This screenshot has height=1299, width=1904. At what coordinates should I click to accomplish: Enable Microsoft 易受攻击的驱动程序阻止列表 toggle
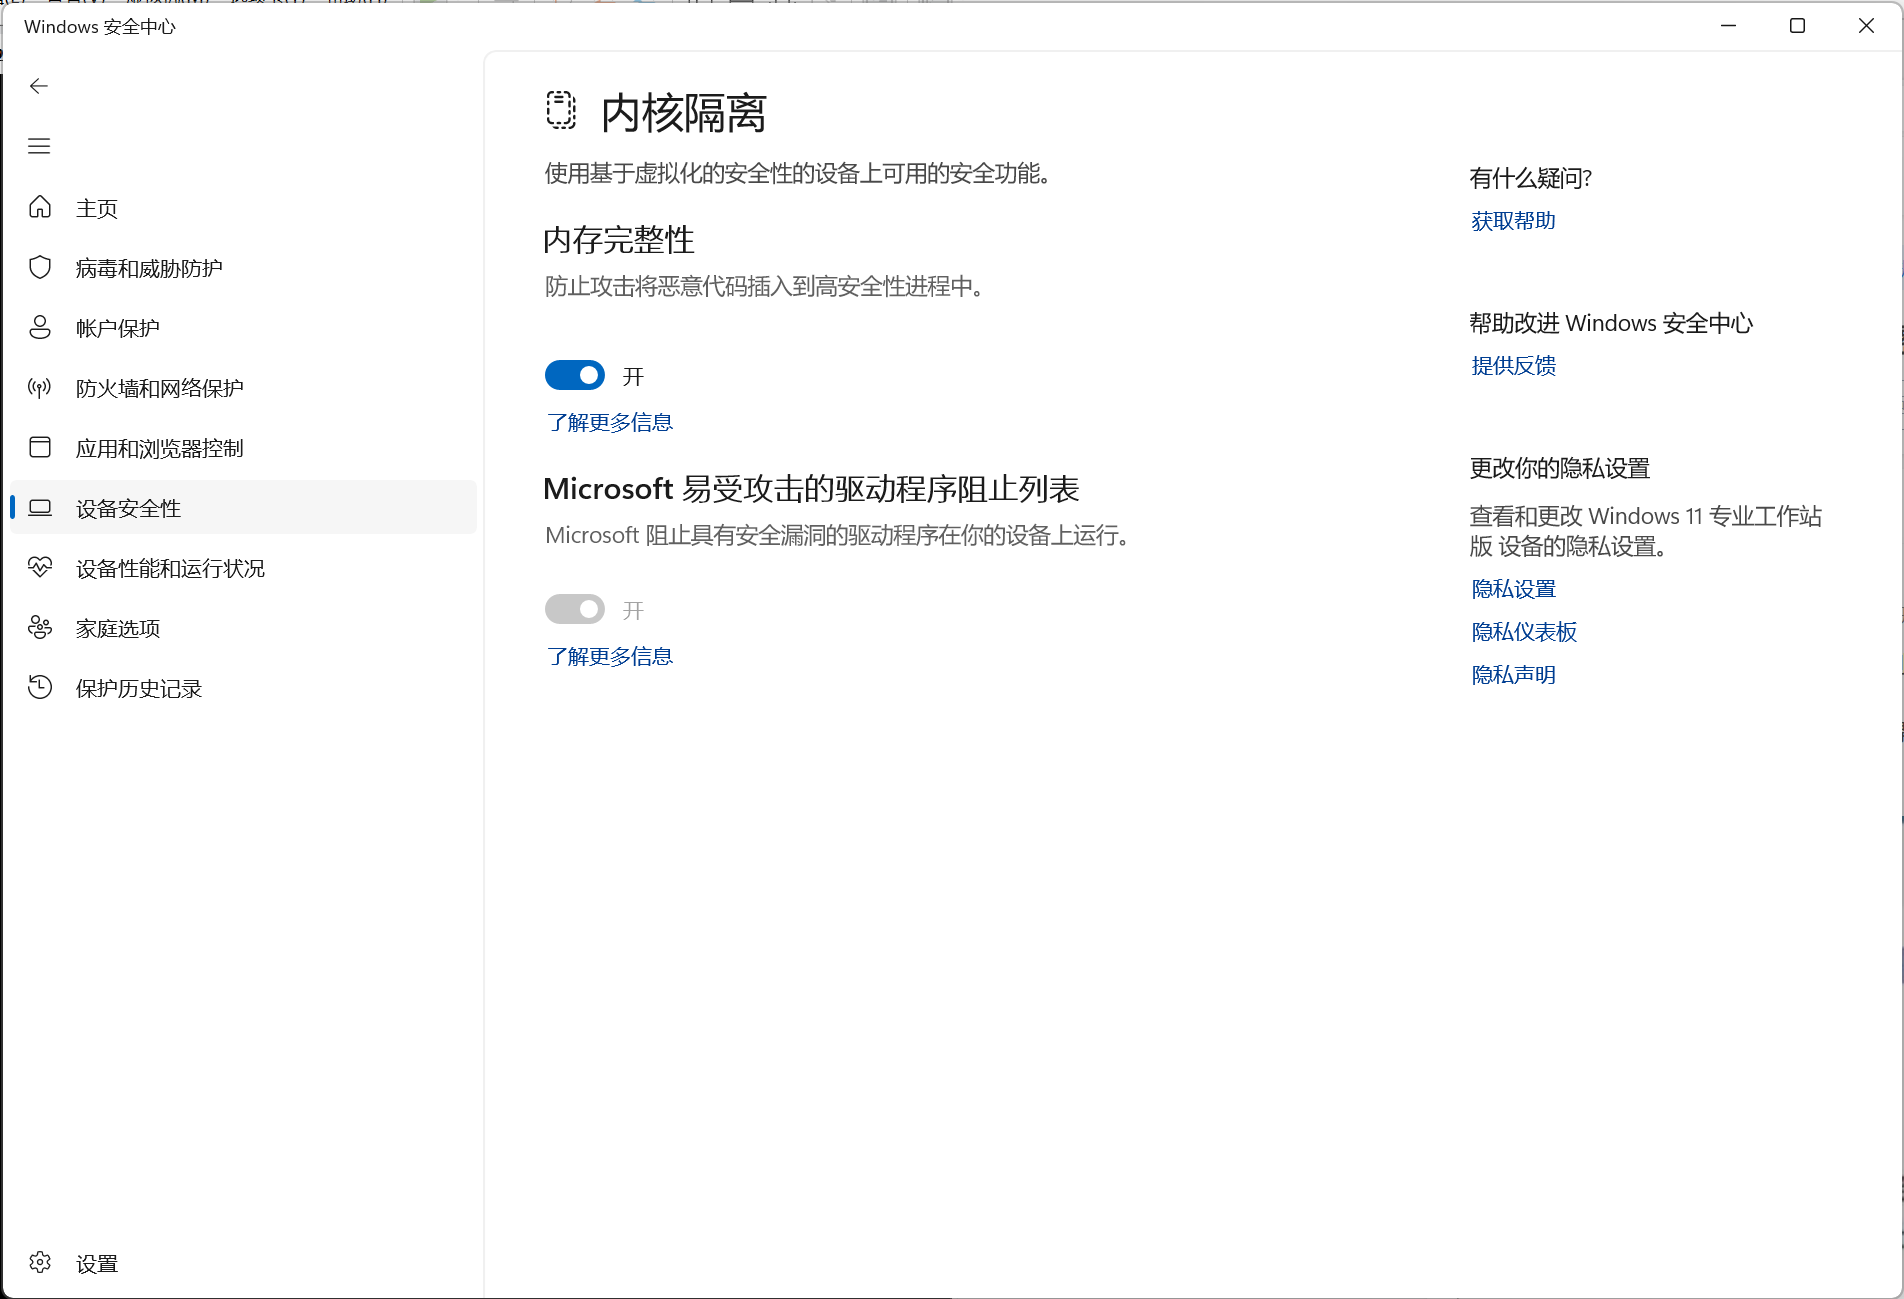coord(575,608)
